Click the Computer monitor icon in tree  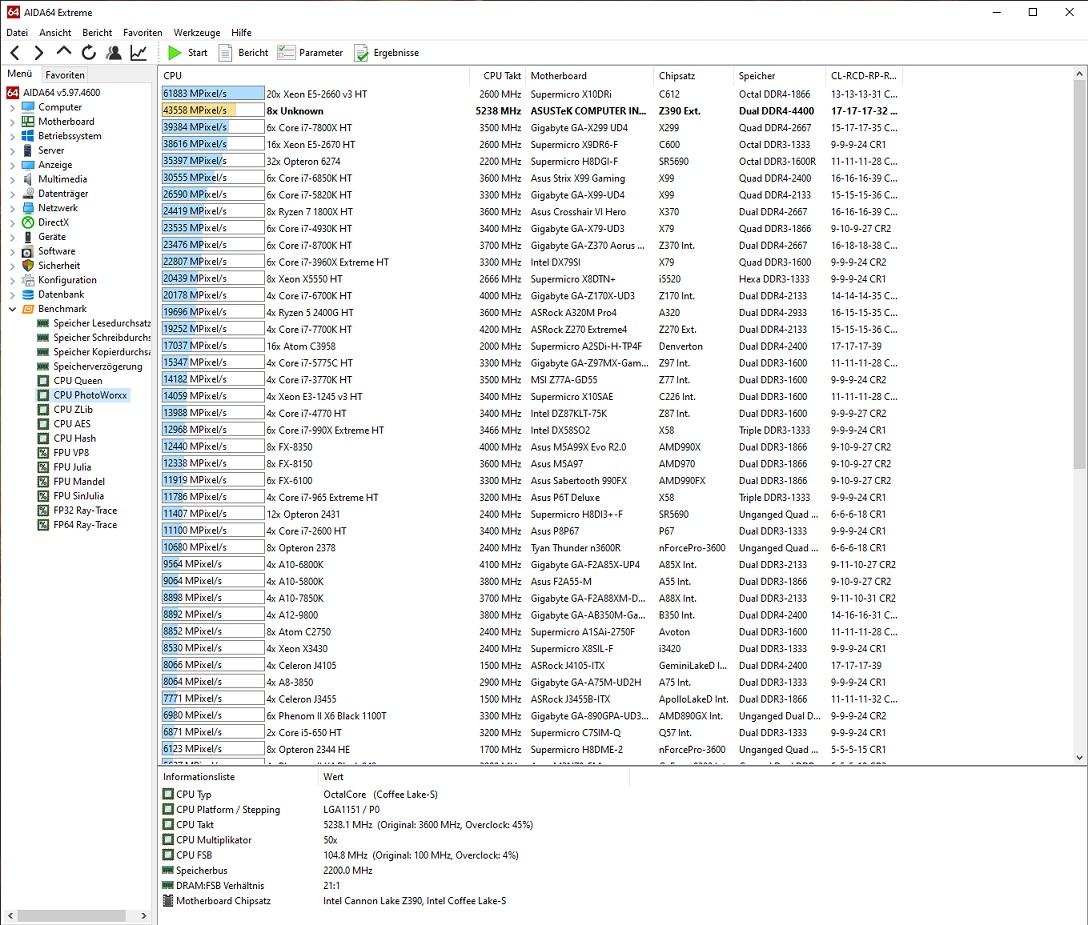click(28, 107)
